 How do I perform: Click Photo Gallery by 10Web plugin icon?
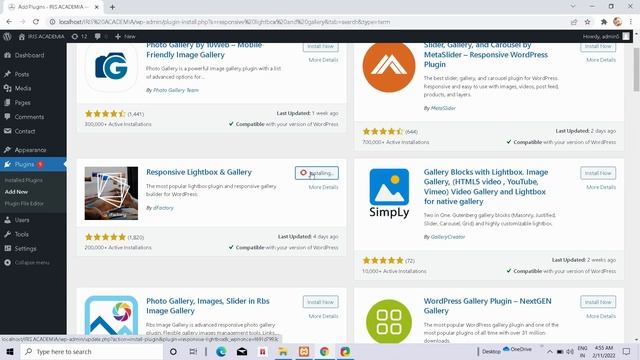111,67
